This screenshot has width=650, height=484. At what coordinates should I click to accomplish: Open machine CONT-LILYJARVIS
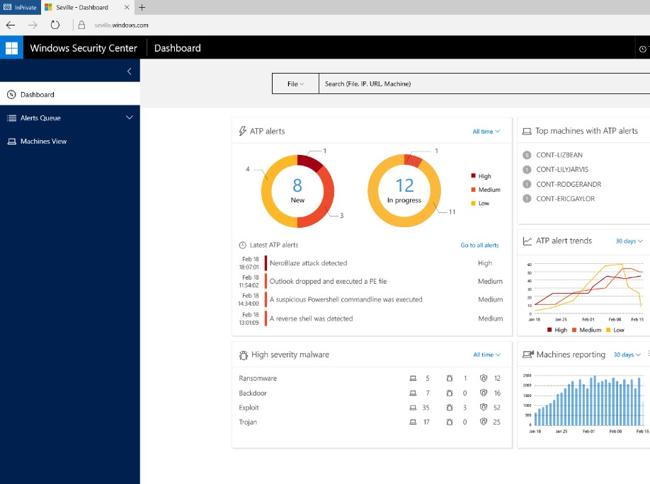(562, 169)
